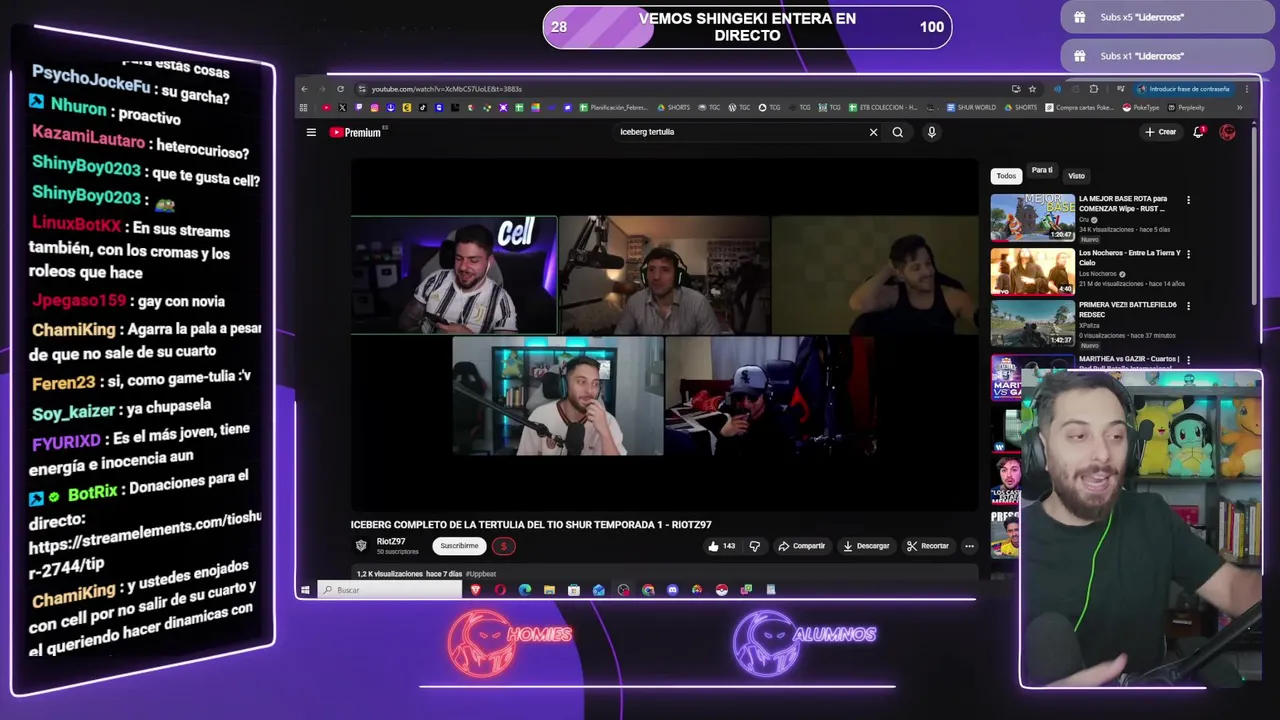Bookmark the page with the star icon
Screen dimensions: 1280x720
(1032, 89)
